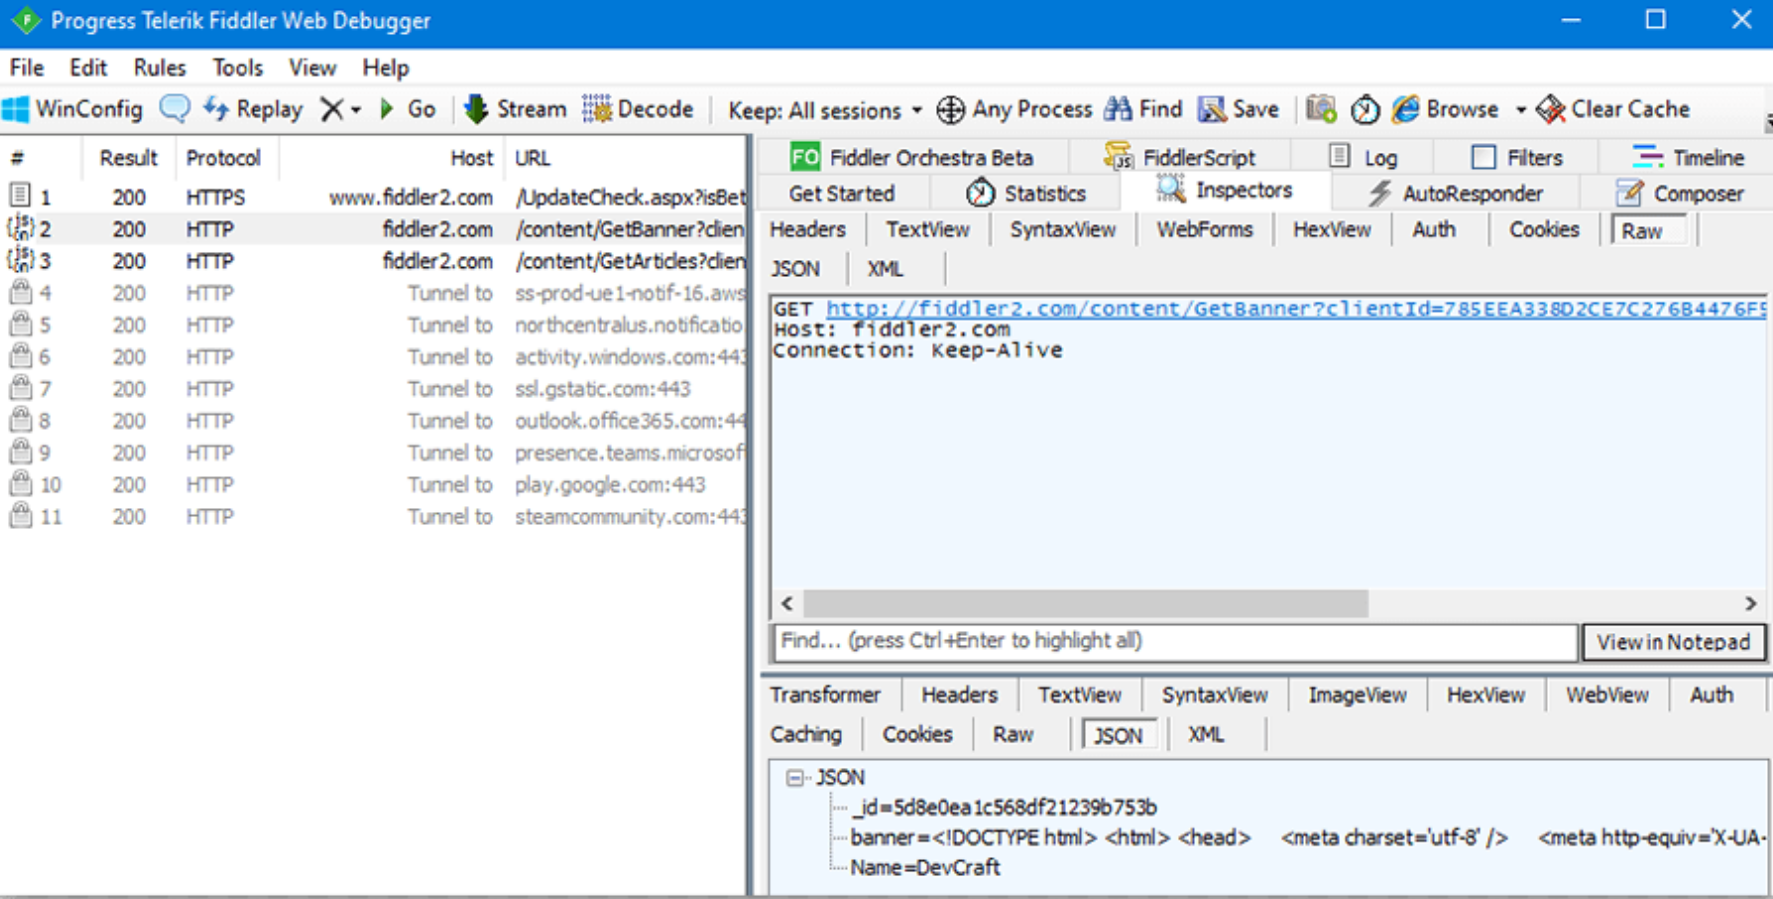The width and height of the screenshot is (1773, 899).
Task: Open the Filters tab
Action: click(1516, 157)
